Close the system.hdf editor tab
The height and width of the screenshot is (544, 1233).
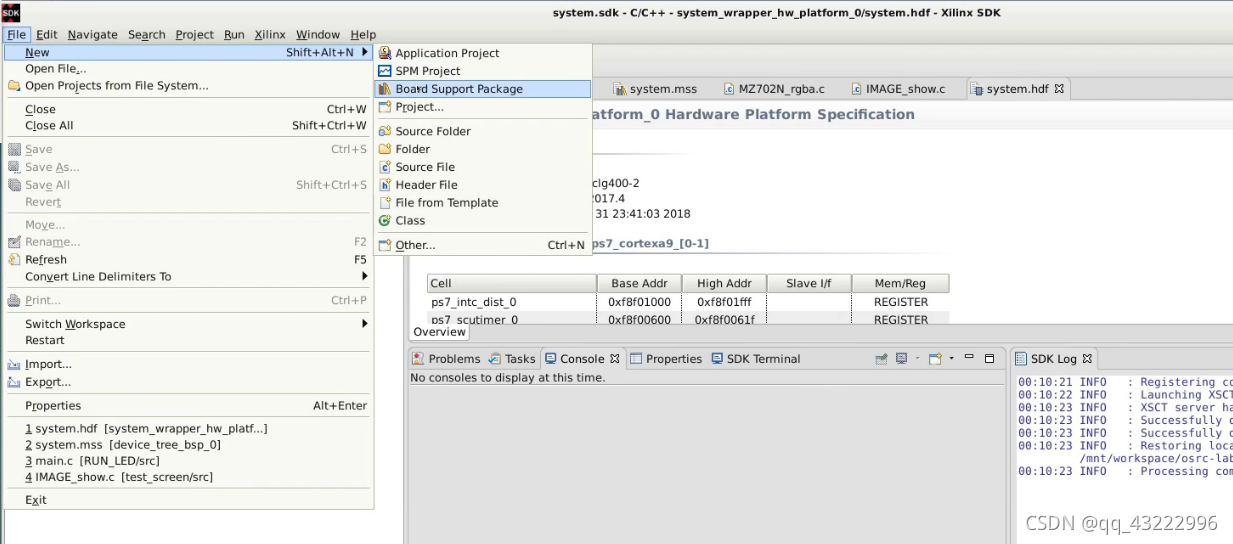click(x=1060, y=89)
